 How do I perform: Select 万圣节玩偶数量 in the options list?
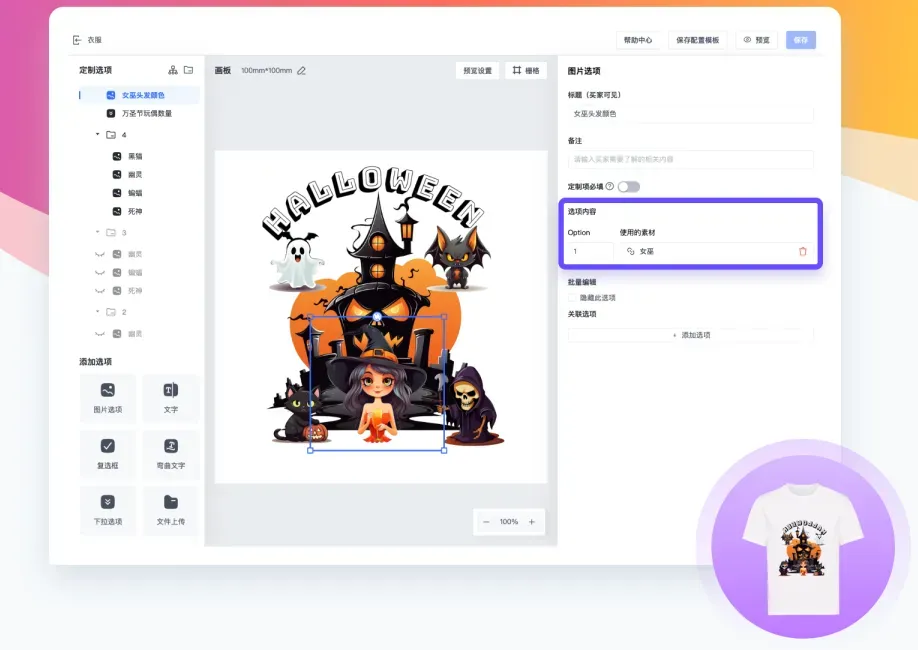pyautogui.click(x=146, y=114)
